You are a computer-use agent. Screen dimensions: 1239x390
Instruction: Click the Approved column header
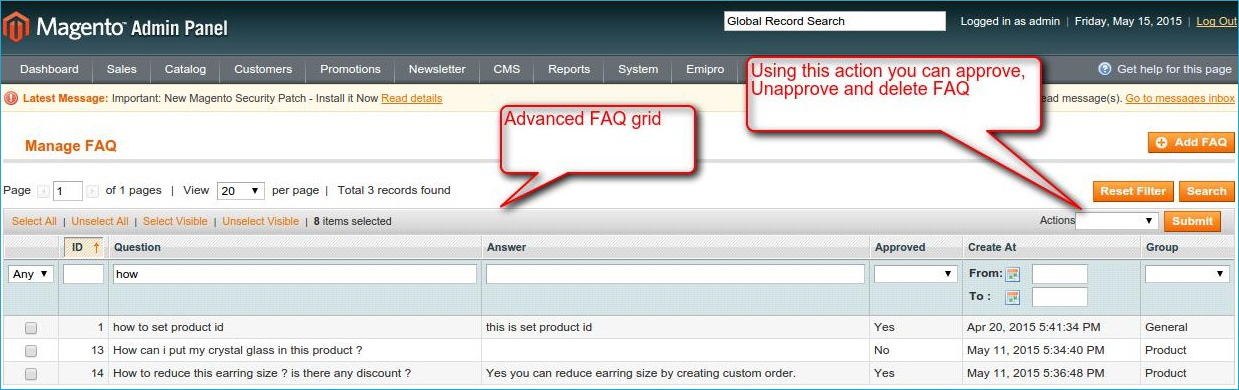(900, 247)
